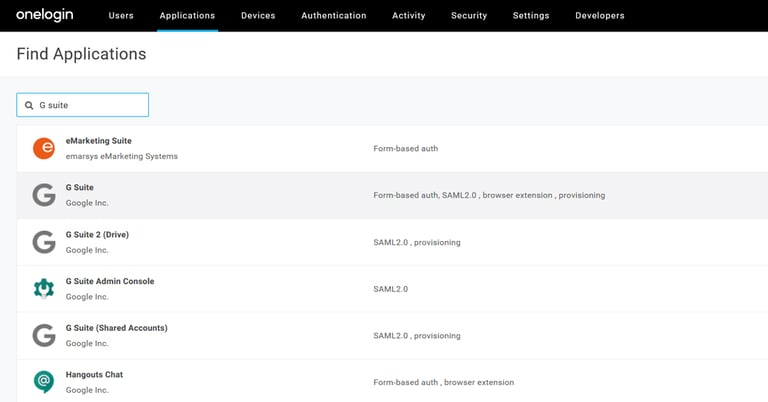Click the G Suite Google logo icon

(x=44, y=195)
